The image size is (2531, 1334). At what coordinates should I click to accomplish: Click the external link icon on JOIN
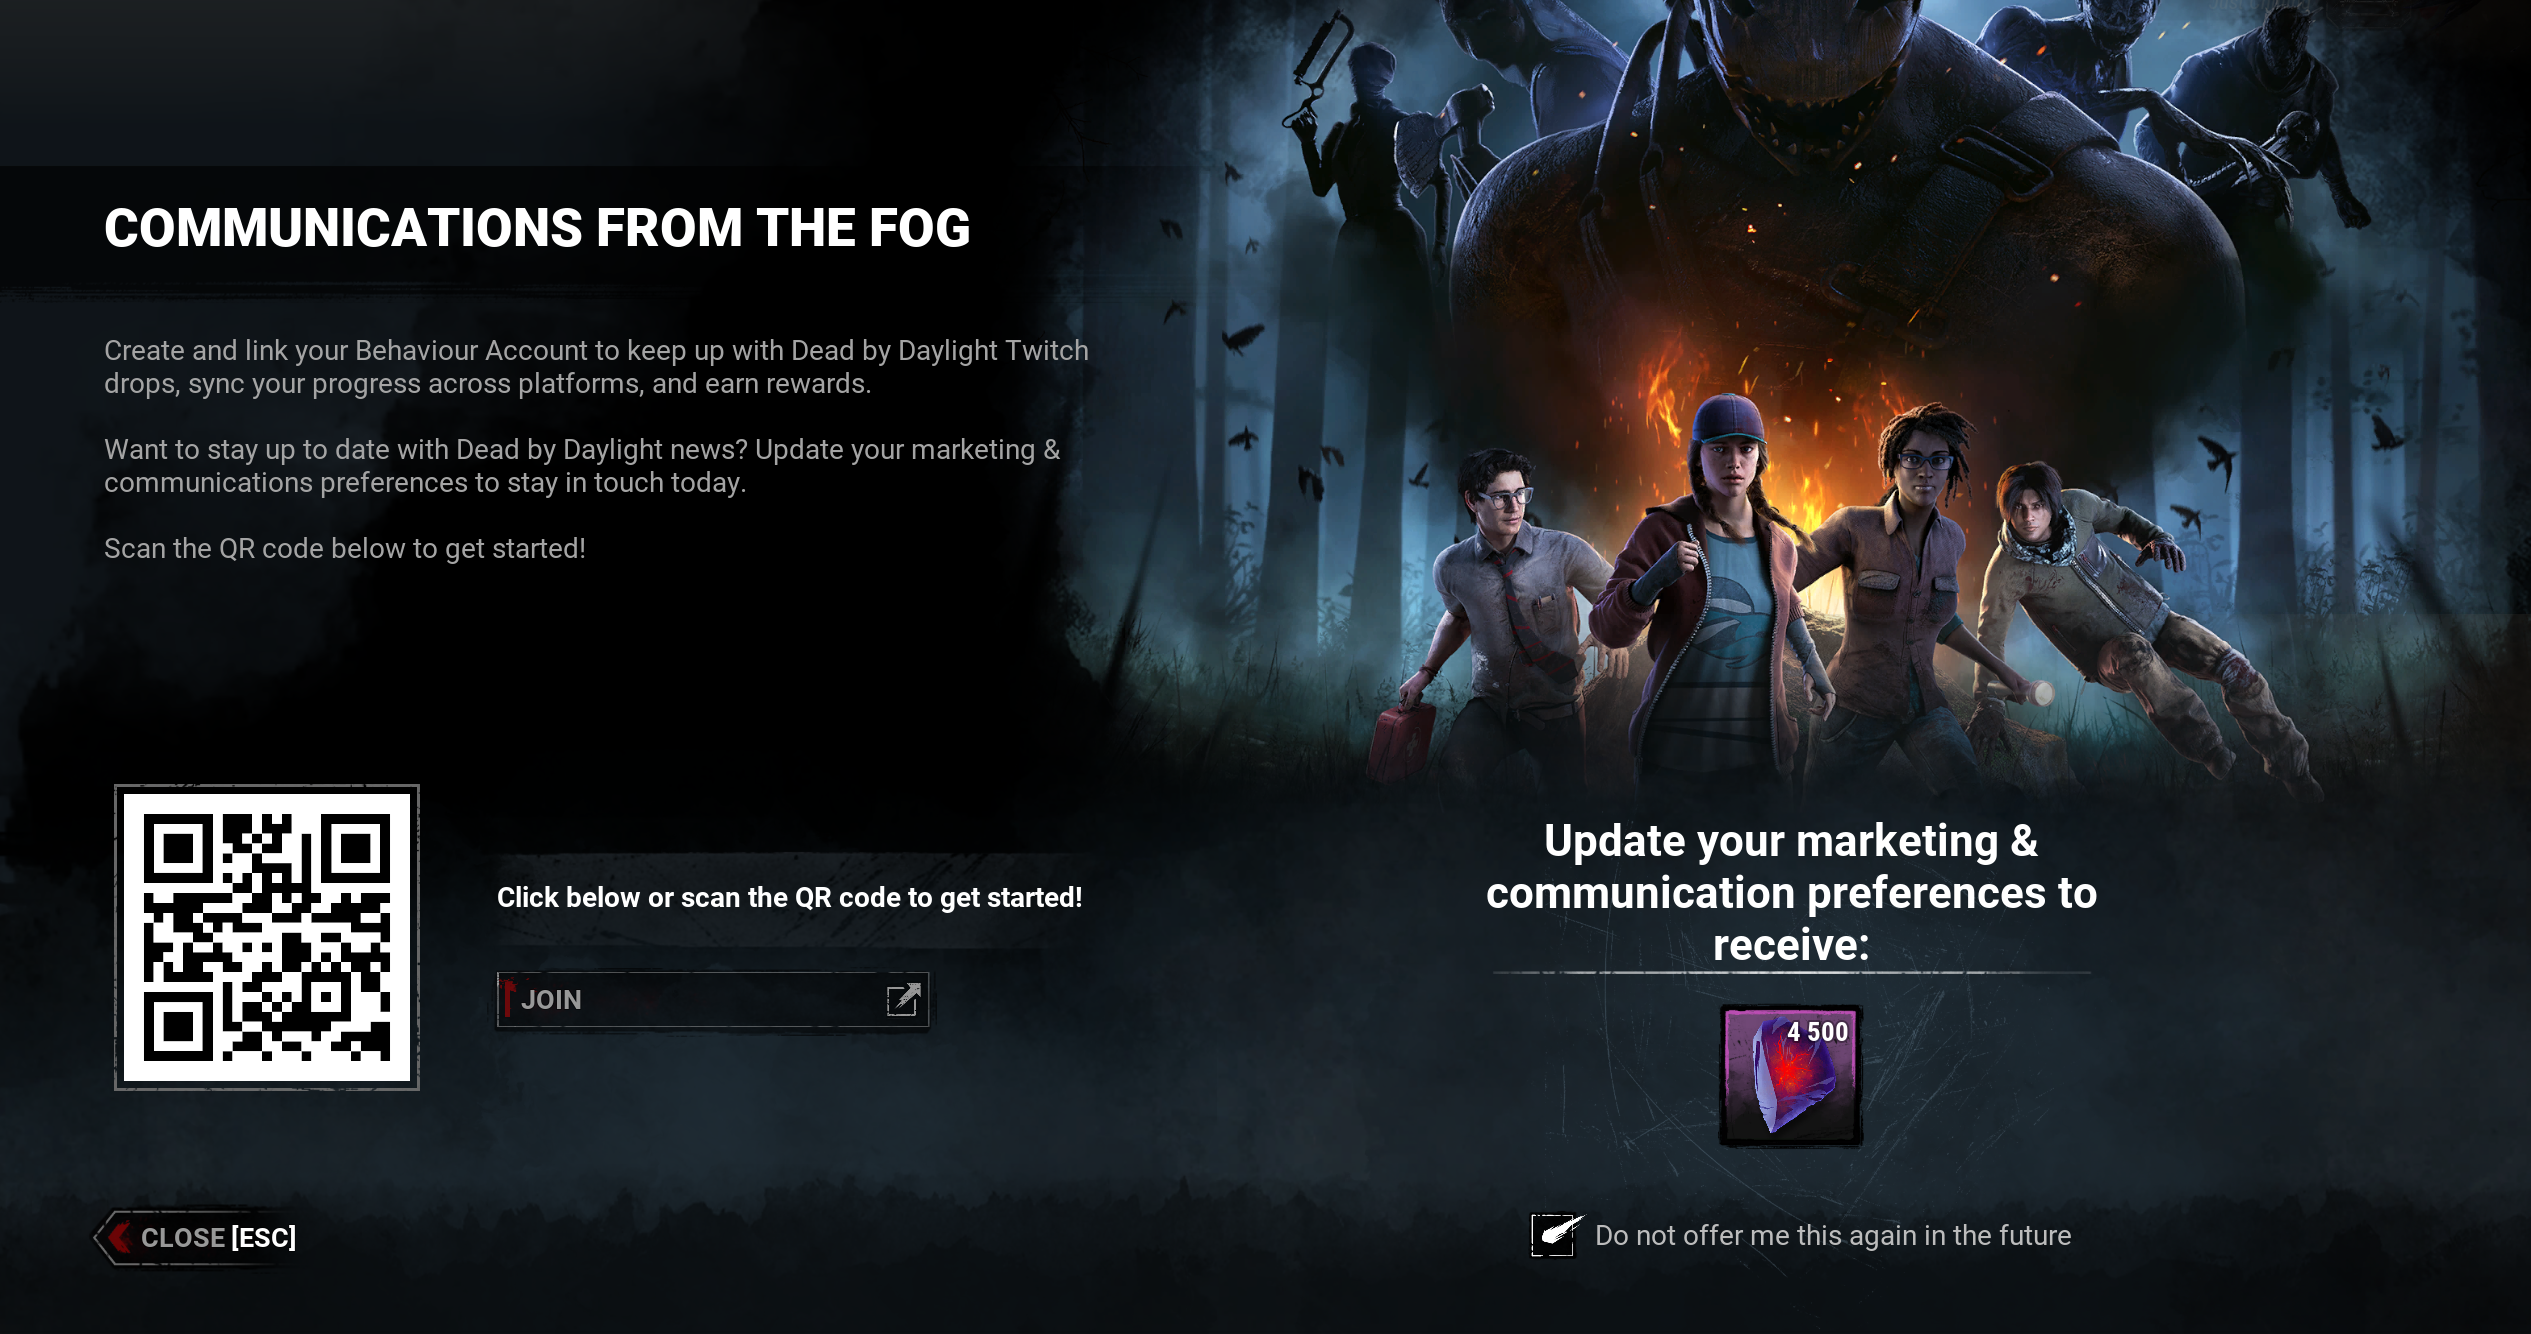[x=903, y=999]
